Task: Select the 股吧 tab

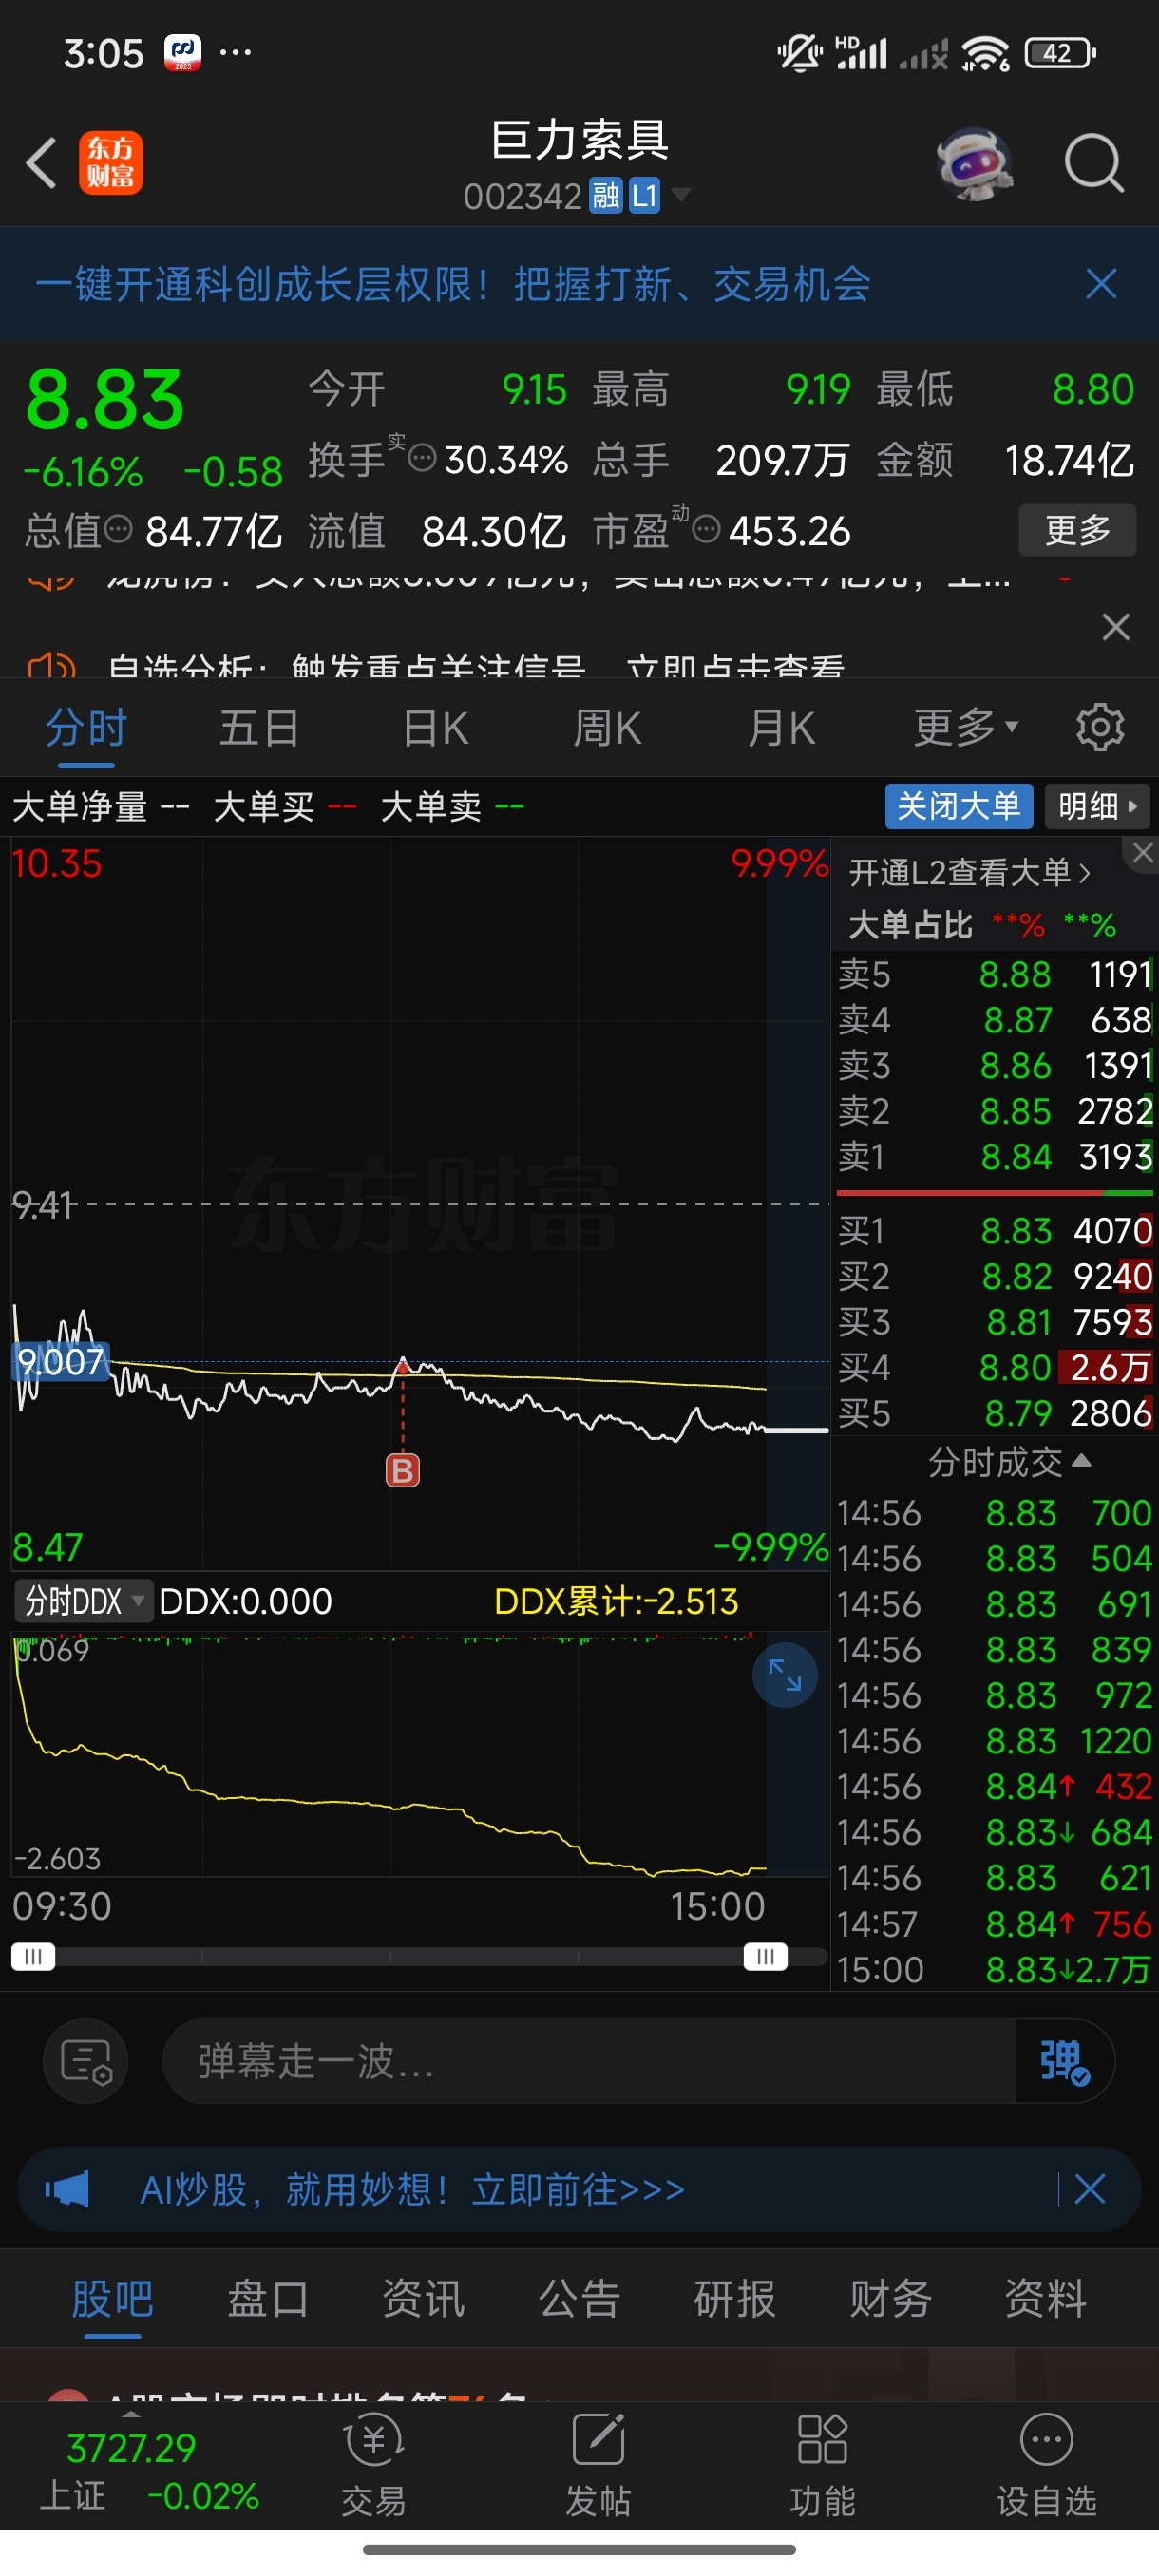Action: (112, 2299)
